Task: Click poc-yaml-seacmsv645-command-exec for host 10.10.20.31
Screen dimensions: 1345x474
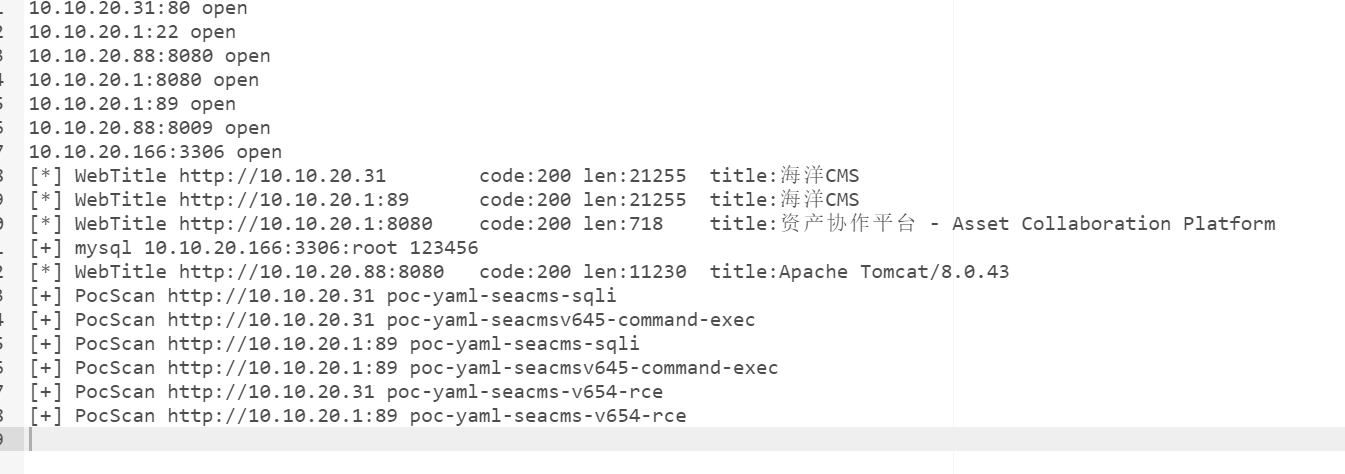Action: 571,320
